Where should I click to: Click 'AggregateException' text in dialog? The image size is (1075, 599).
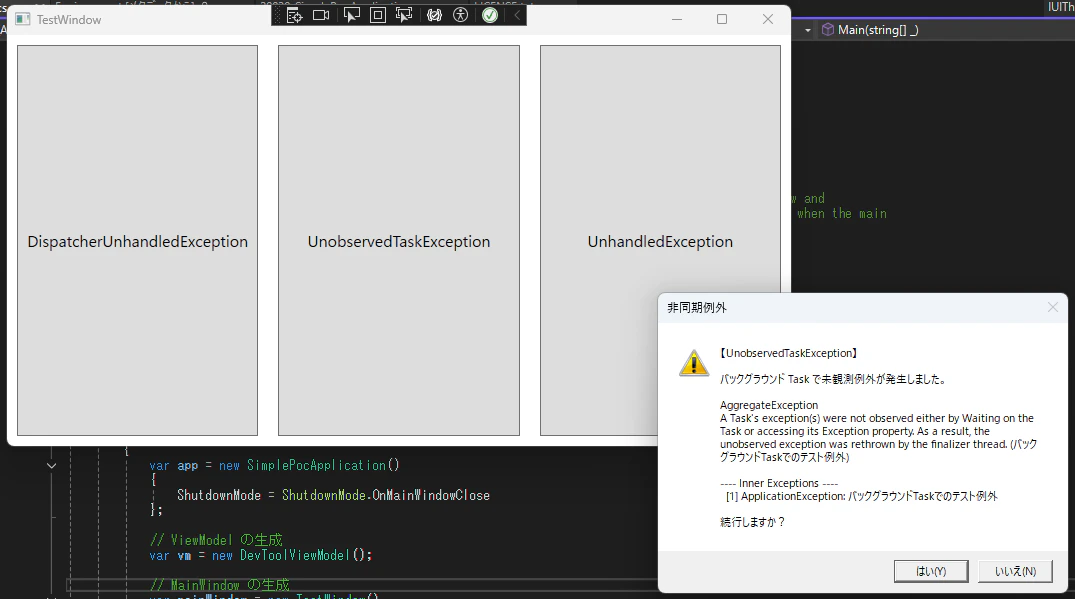[769, 405]
